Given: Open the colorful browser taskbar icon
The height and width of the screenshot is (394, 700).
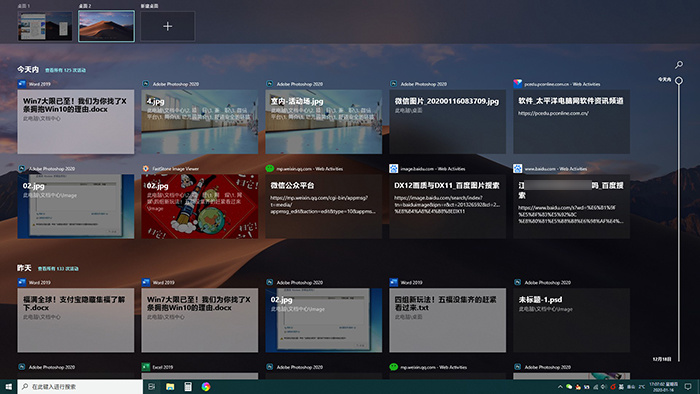Looking at the screenshot, I should 206,386.
